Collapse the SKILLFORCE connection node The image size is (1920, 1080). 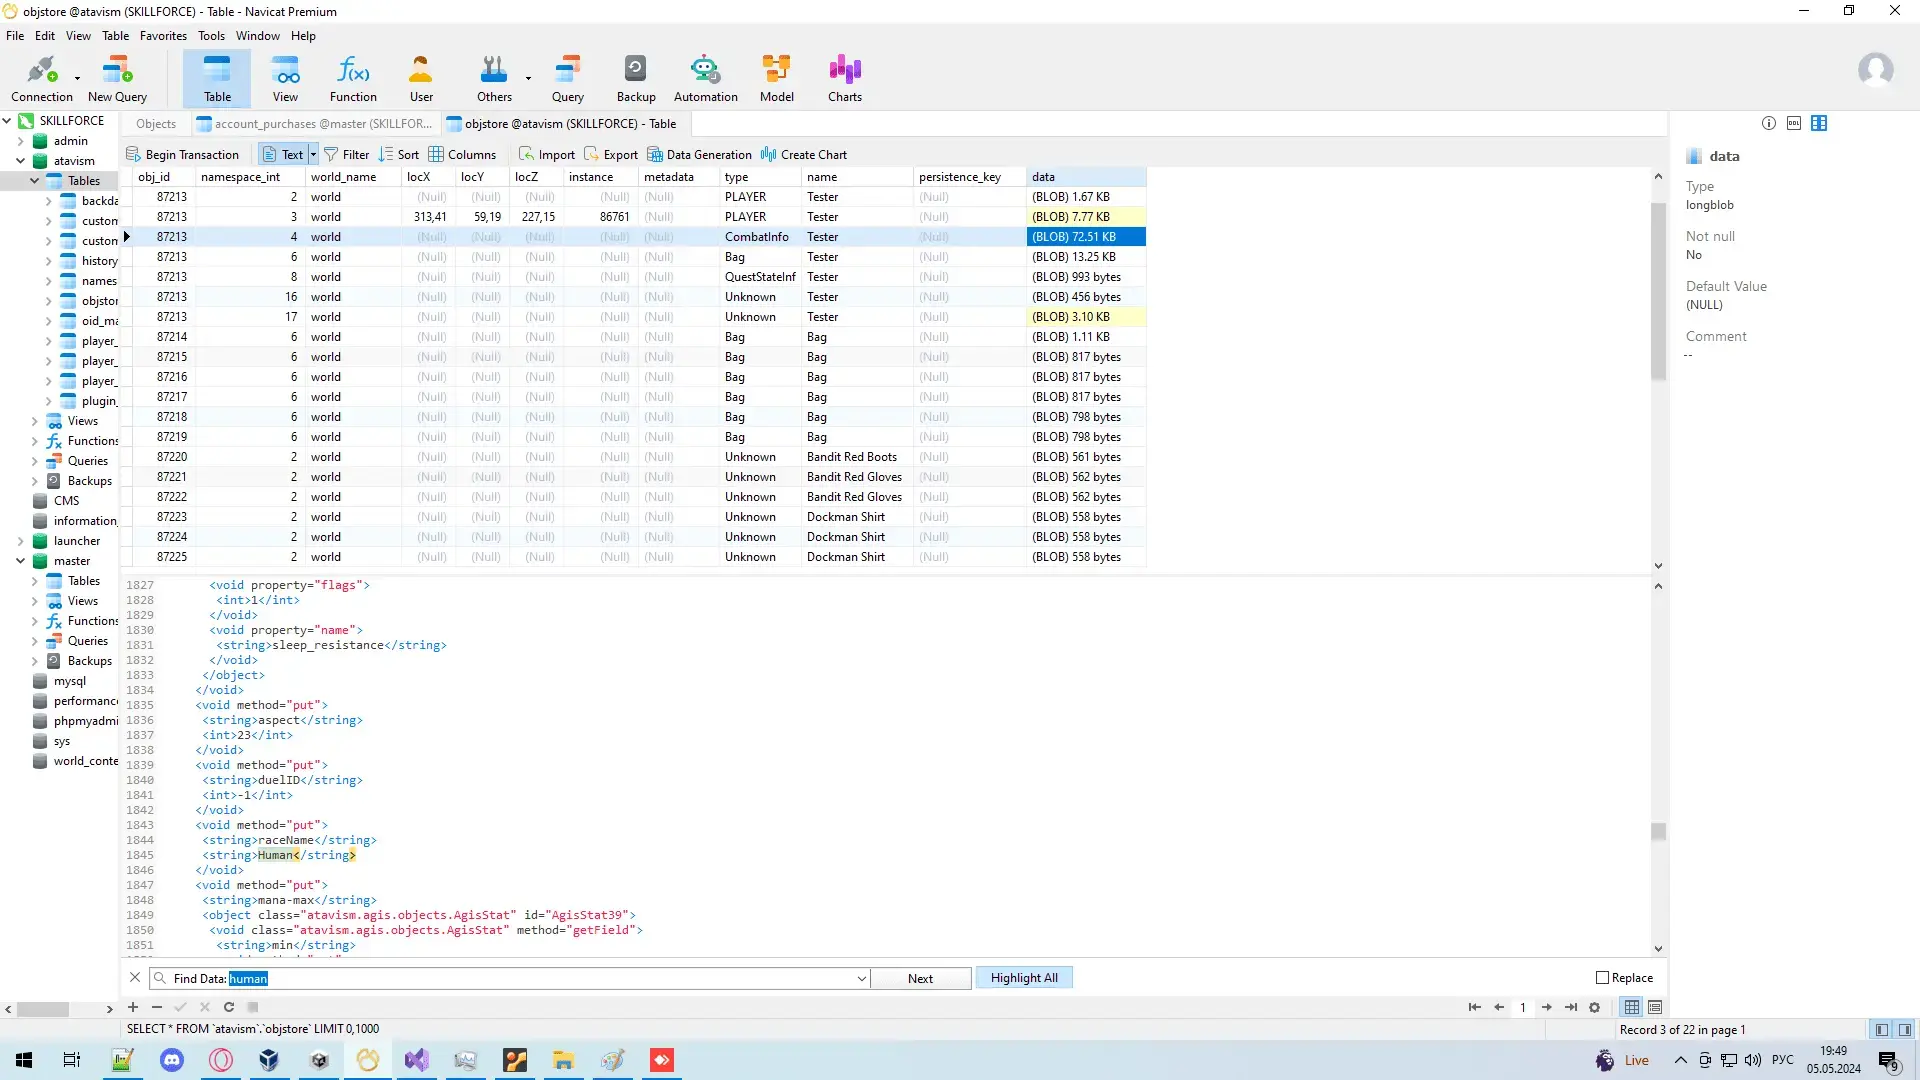(x=7, y=120)
